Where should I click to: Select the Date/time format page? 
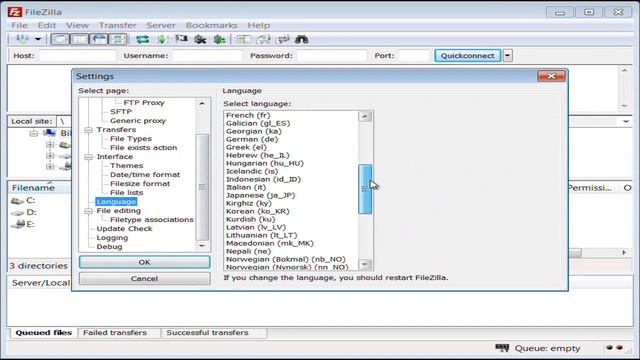[145, 175]
